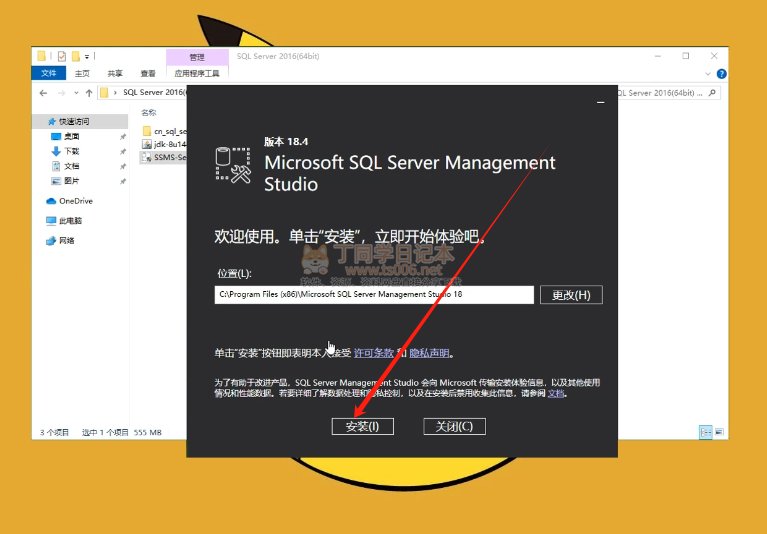Switch to the 主页 ribbon tab

(x=83, y=73)
